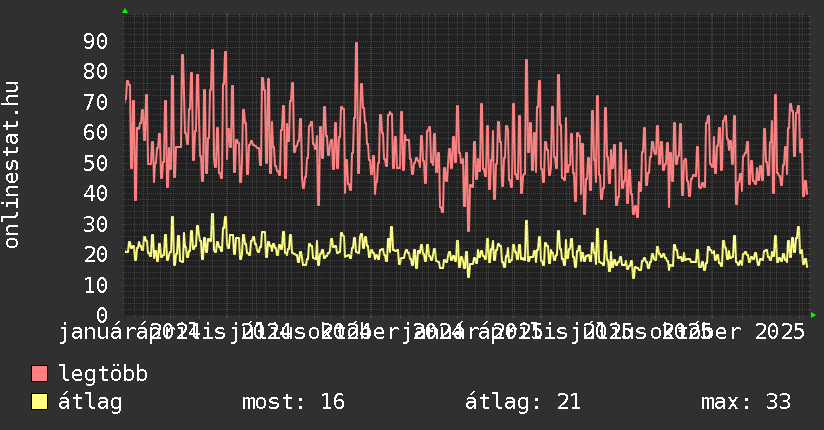Click the green arrow atop the y-axis
Viewport: 824px width, 430px height.
[x=125, y=11]
